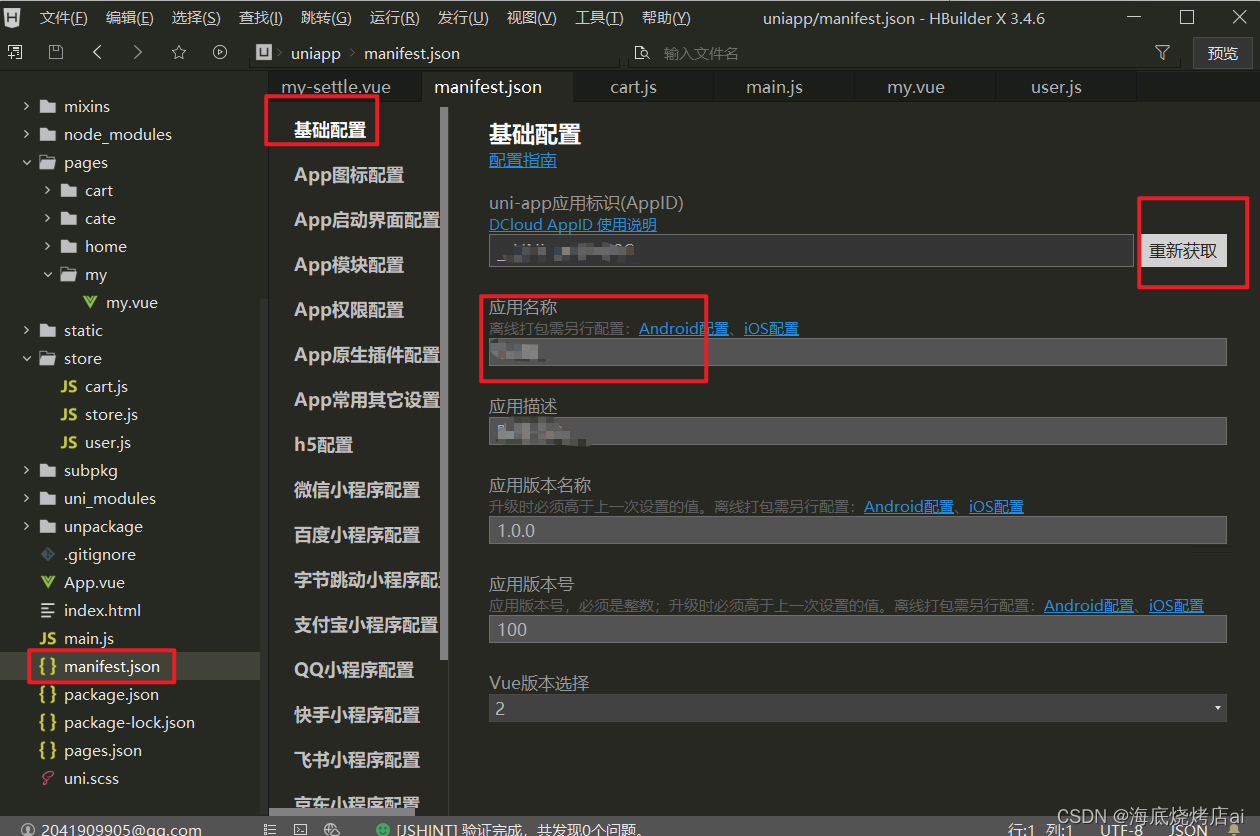Go back with the left arrow icon
Screen dimensions: 1260x836
pyautogui.click(x=97, y=53)
